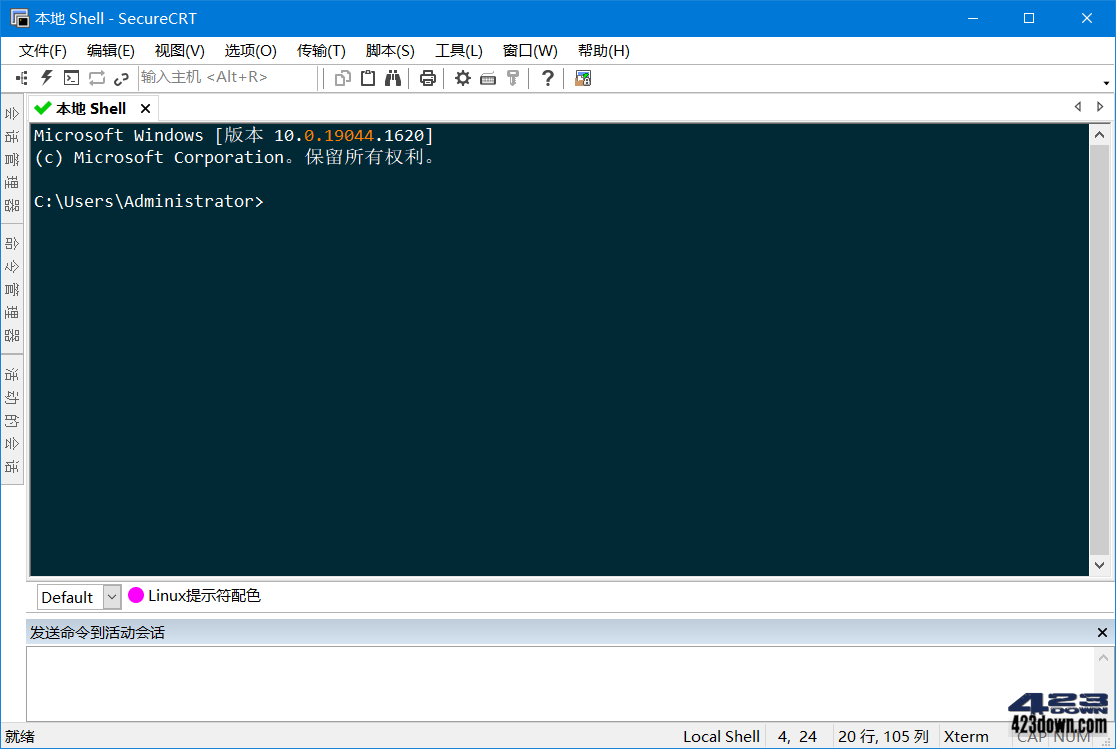Open the Quick Connect lightning icon
Image resolution: width=1116 pixels, height=749 pixels.
(x=46, y=77)
